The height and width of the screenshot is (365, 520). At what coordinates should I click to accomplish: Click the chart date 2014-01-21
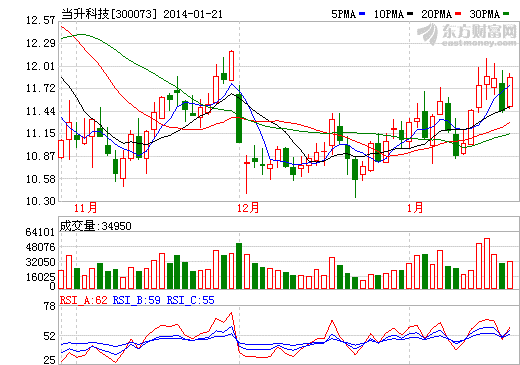[193, 14]
